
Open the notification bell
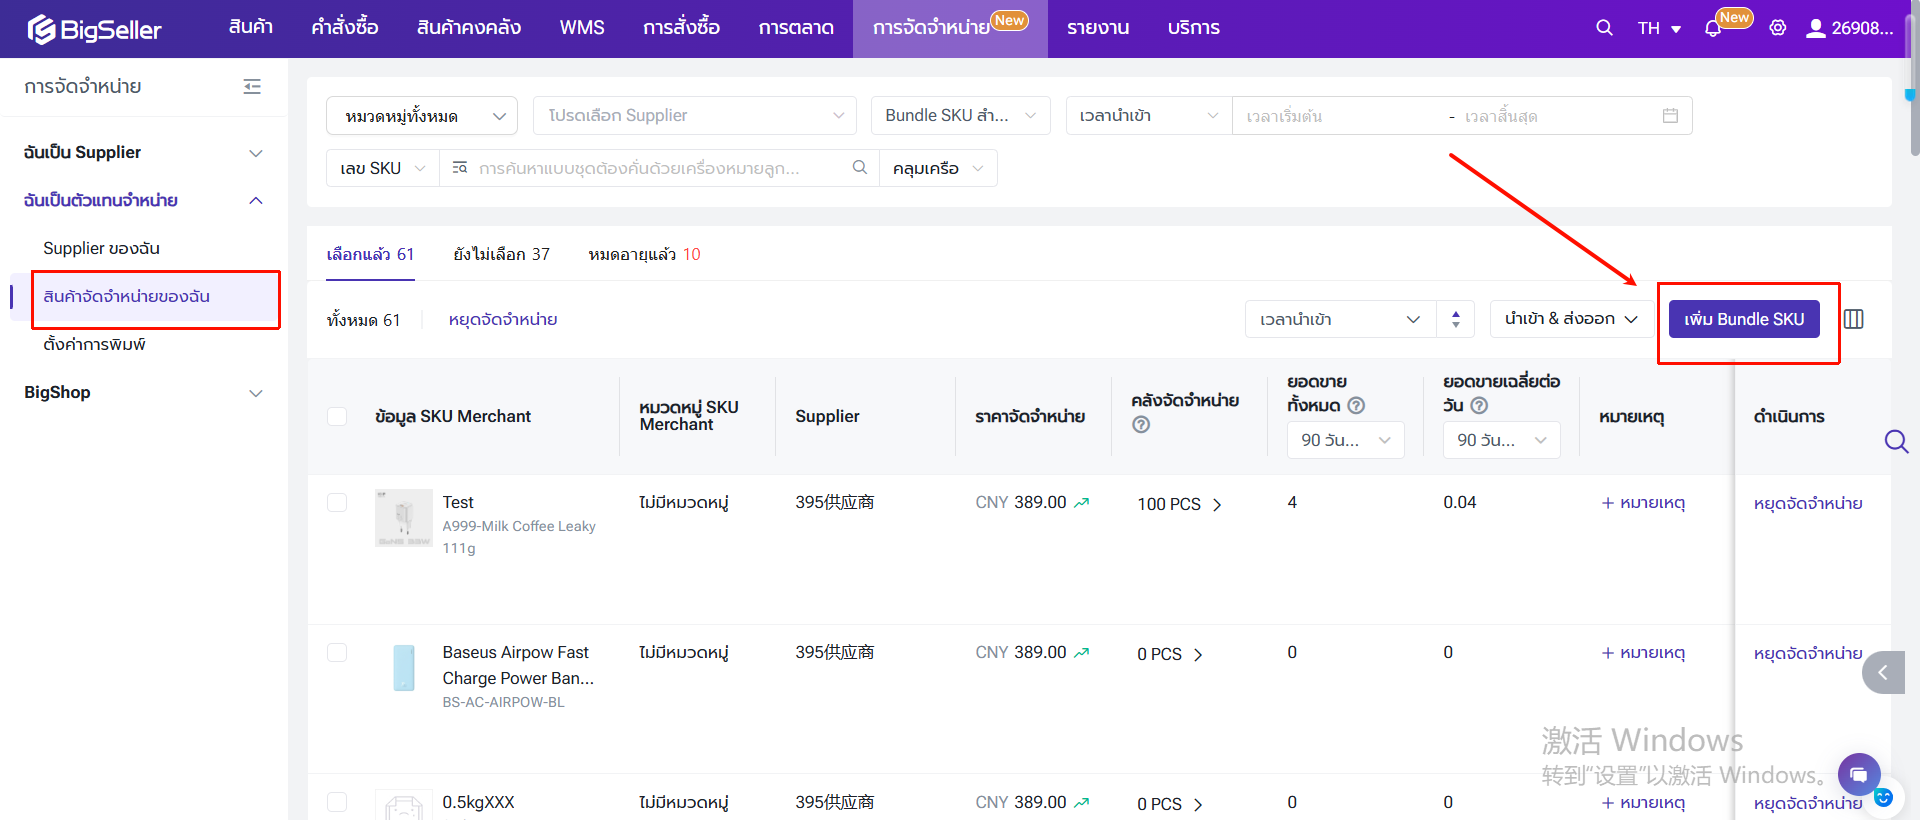click(1713, 29)
